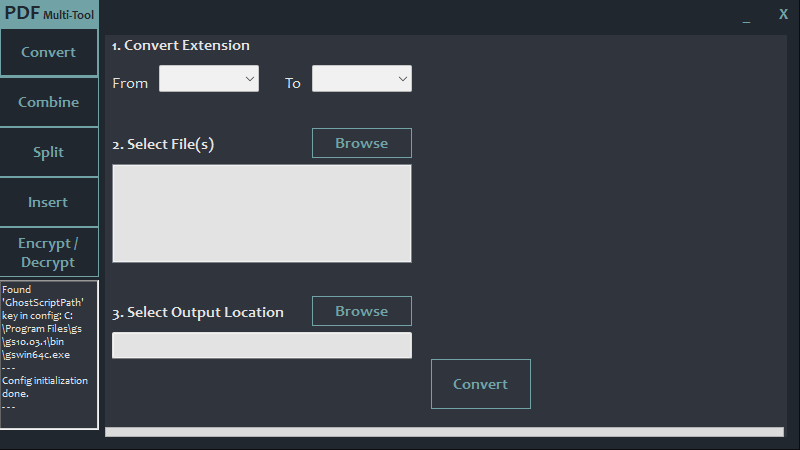Click the log output panel with GhostScriptPath message

[x=49, y=355]
